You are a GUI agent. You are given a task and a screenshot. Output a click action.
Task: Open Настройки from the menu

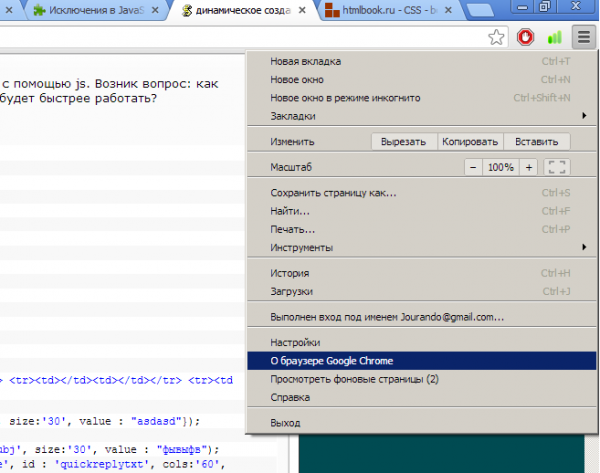[422, 343]
